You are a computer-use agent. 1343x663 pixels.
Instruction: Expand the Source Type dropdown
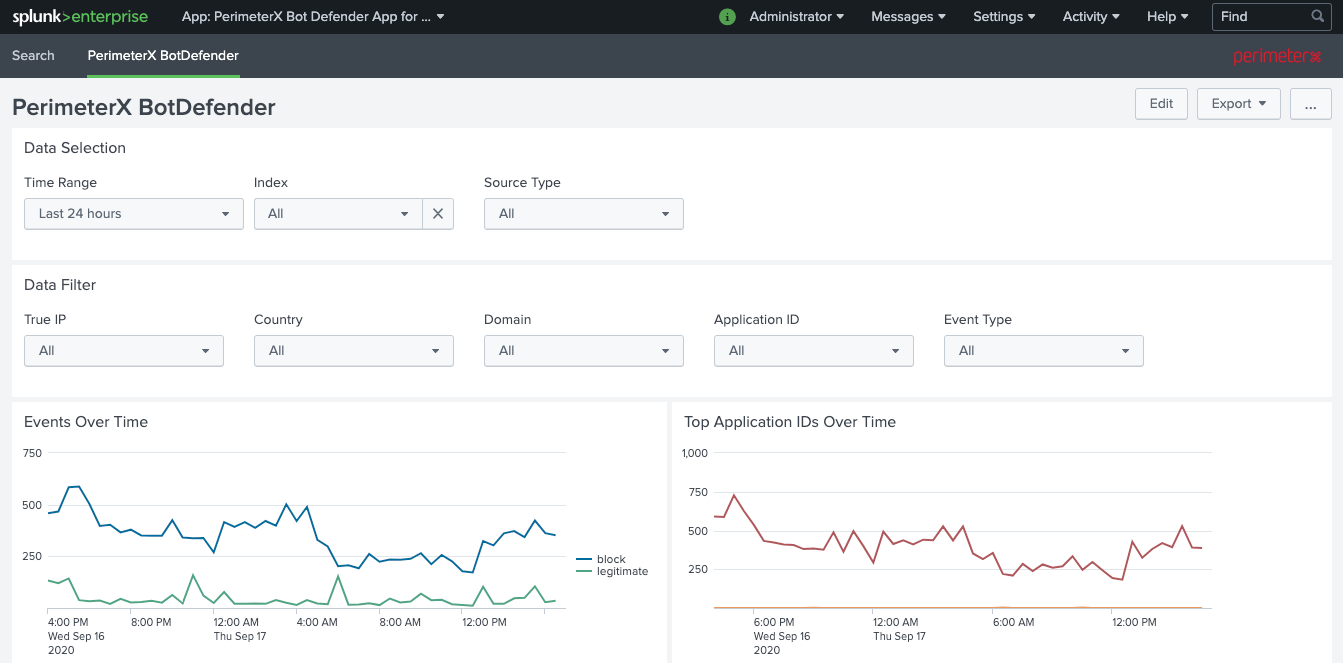(584, 214)
